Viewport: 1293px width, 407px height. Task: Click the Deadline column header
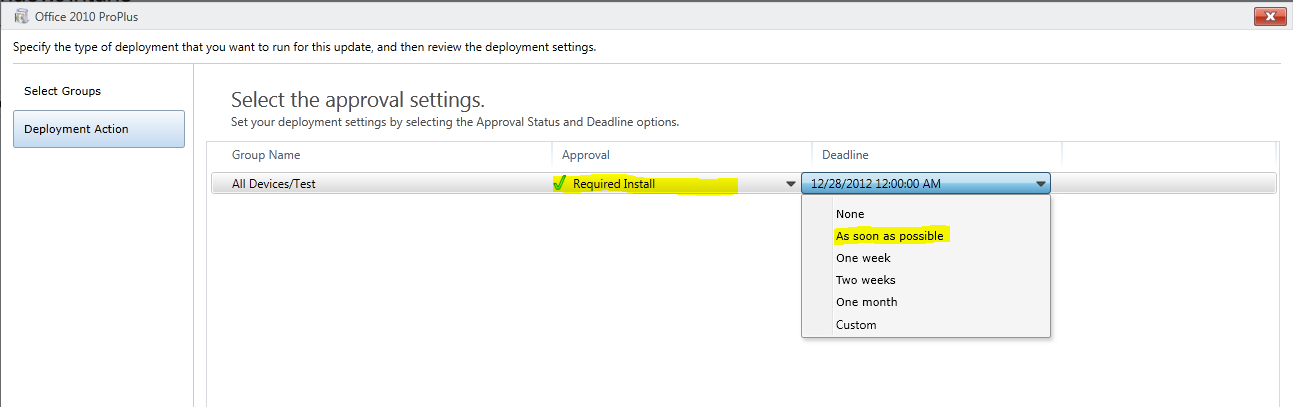click(x=845, y=155)
